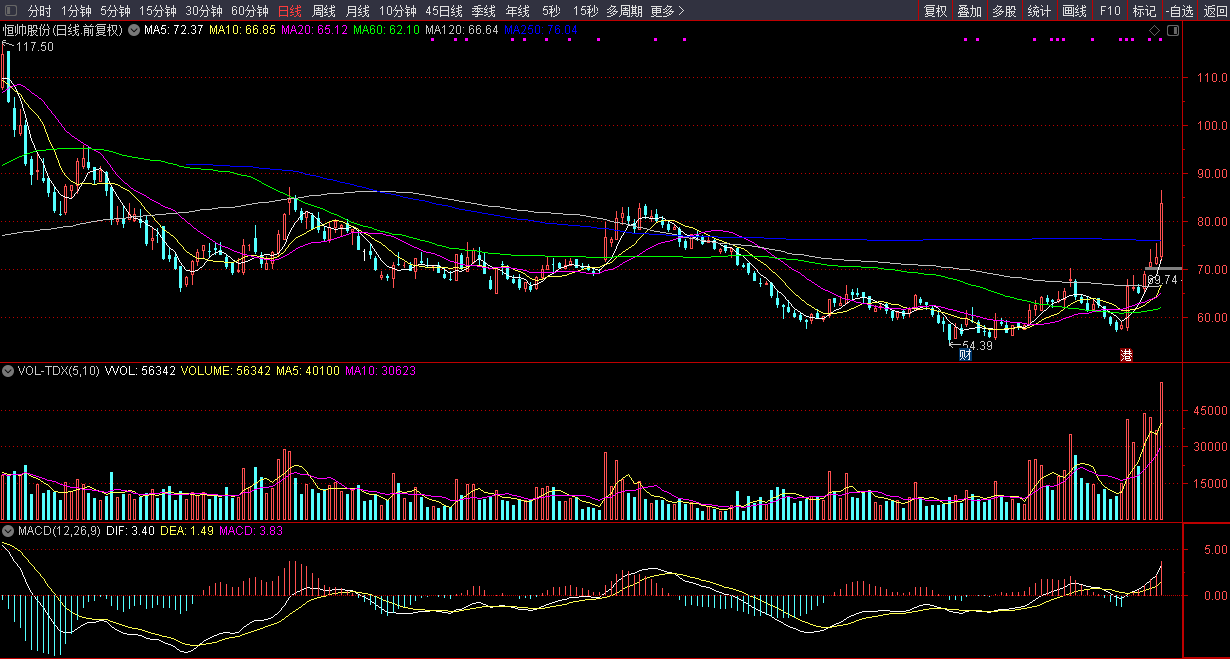1230x659 pixels.
Task: Click the 统计 statistics button
Action: tap(1039, 11)
